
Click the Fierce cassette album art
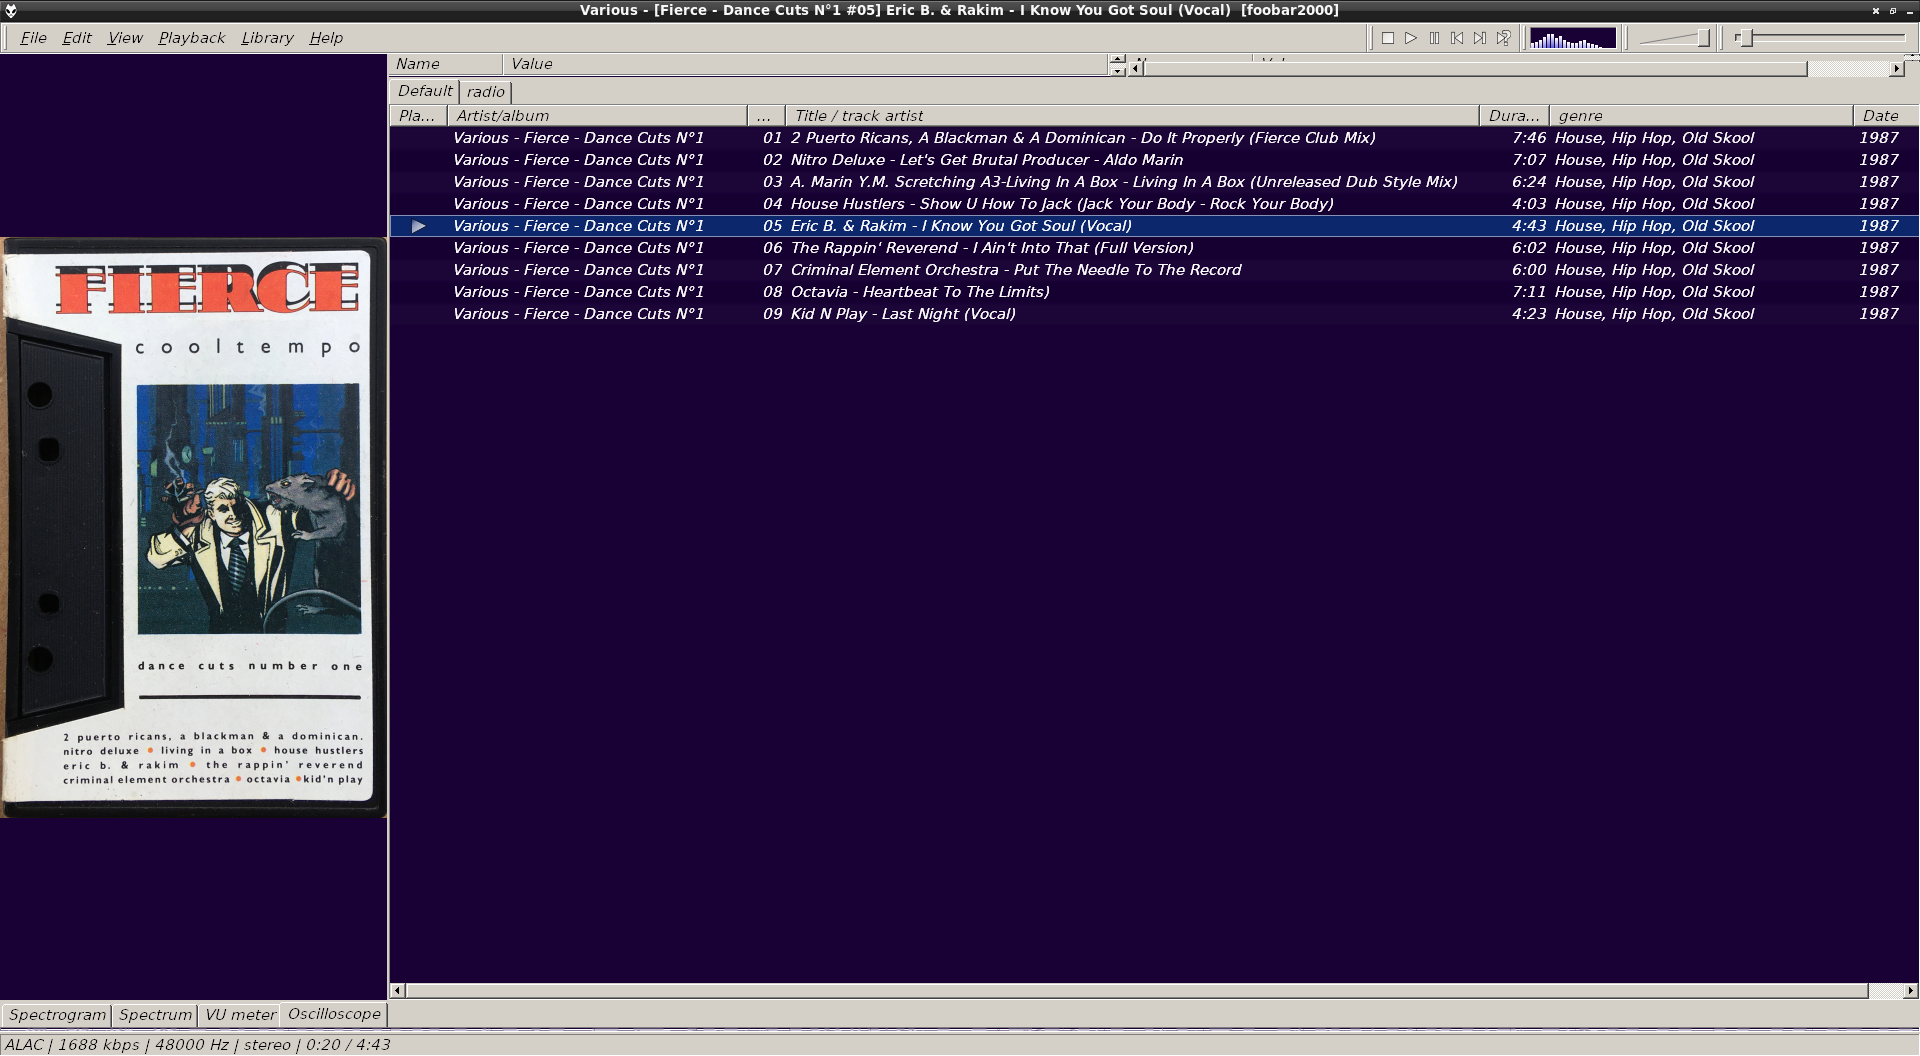194,527
